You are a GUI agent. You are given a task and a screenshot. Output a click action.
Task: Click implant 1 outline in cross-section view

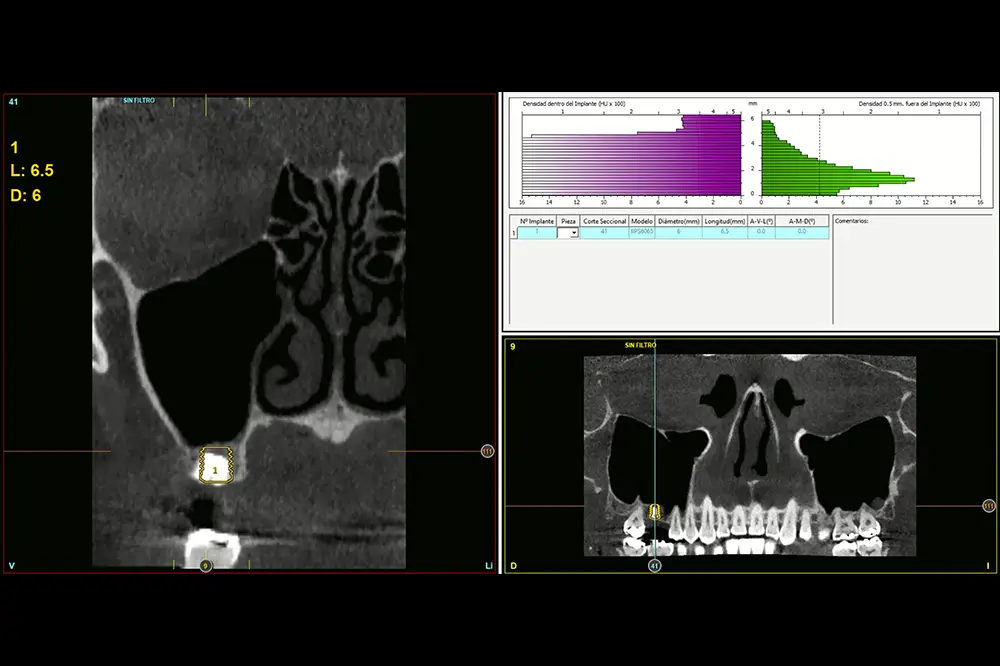[x=215, y=466]
